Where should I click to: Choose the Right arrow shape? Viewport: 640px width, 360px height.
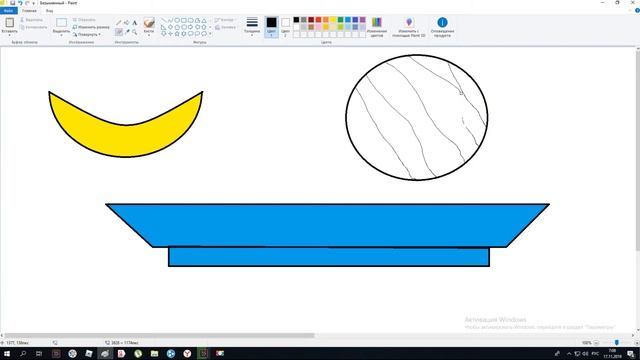pyautogui.click(x=190, y=27)
